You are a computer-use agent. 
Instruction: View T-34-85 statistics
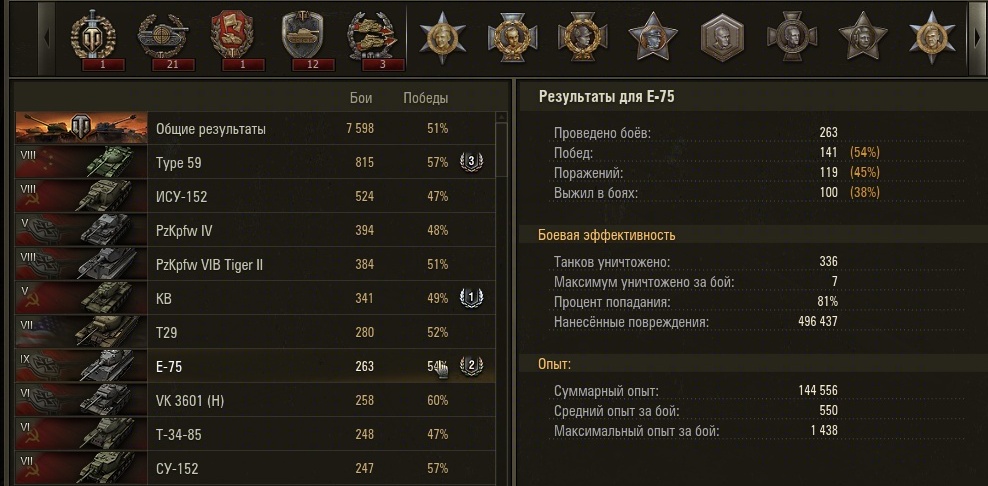pos(182,434)
